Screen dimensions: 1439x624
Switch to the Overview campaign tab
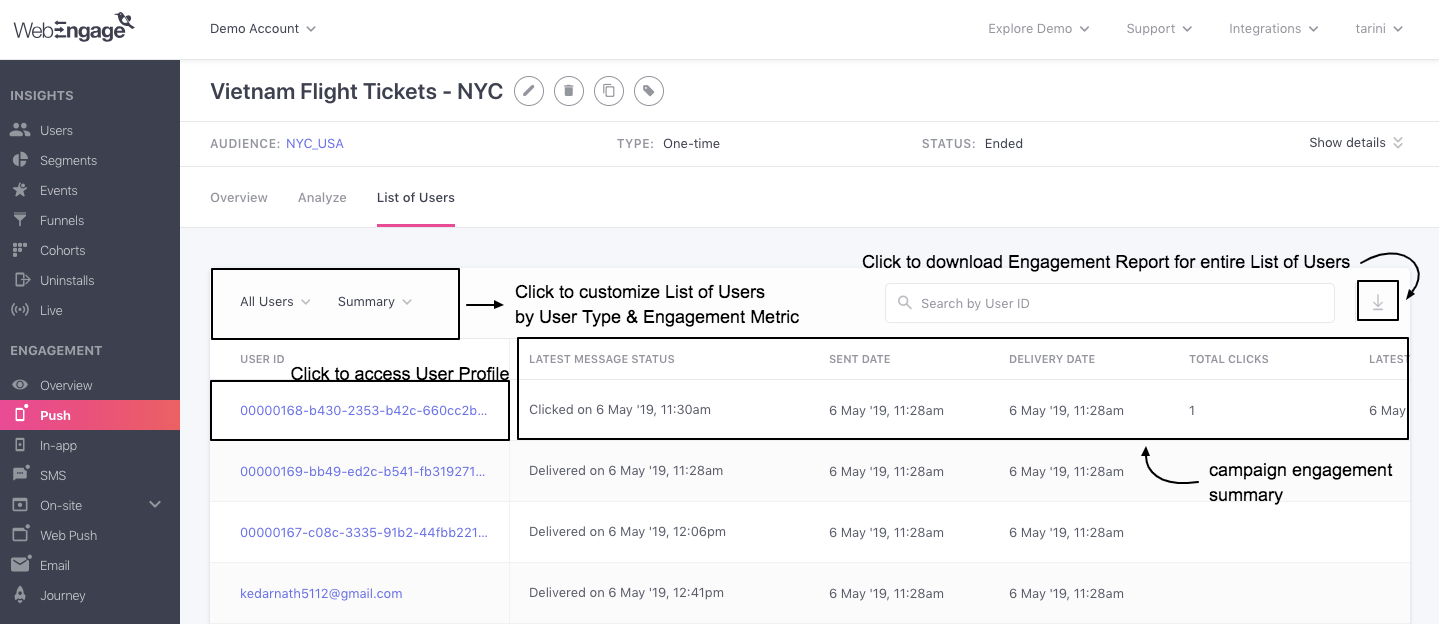tap(239, 198)
